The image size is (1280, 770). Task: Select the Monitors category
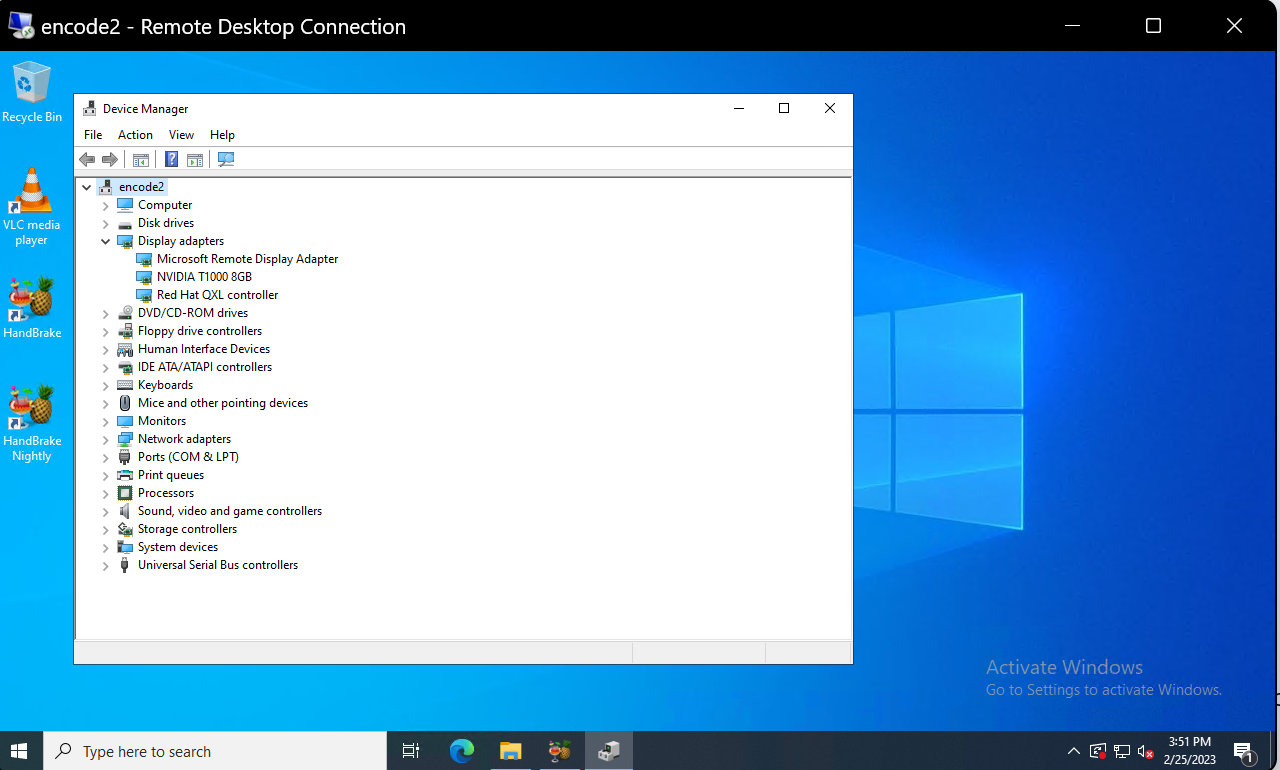point(152,421)
